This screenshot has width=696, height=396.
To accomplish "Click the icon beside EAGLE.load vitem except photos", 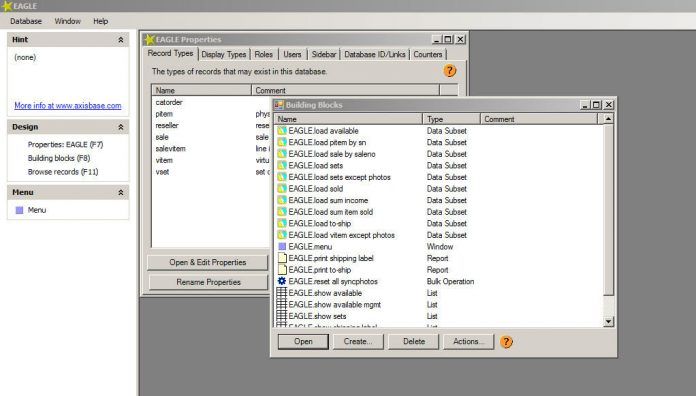I will (x=281, y=234).
